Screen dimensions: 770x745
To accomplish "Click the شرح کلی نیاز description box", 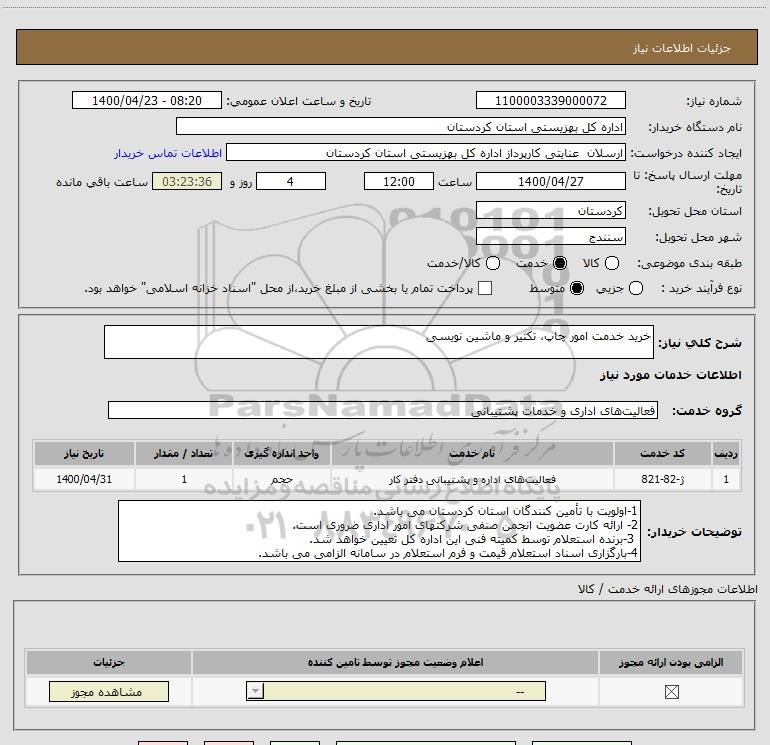I will point(379,342).
